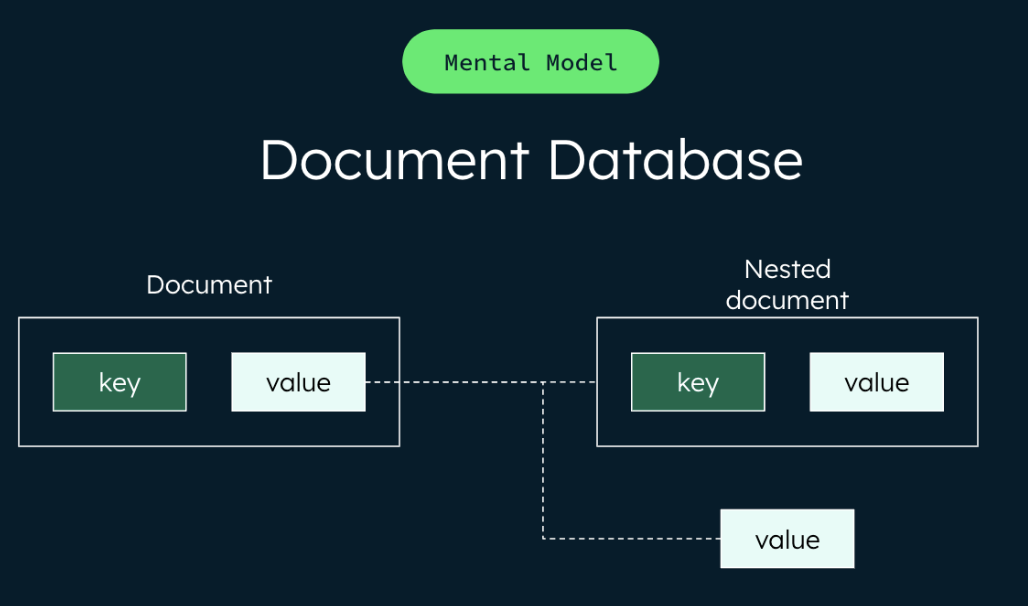Select the Document Database heading
The height and width of the screenshot is (606, 1028).
point(531,159)
